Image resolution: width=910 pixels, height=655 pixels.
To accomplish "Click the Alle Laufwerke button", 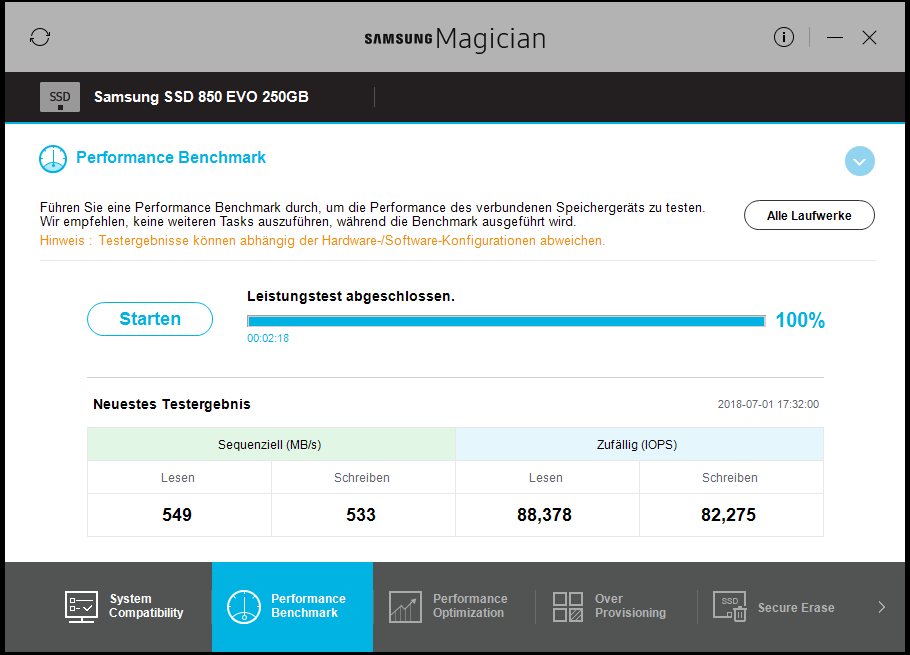I will pos(809,215).
